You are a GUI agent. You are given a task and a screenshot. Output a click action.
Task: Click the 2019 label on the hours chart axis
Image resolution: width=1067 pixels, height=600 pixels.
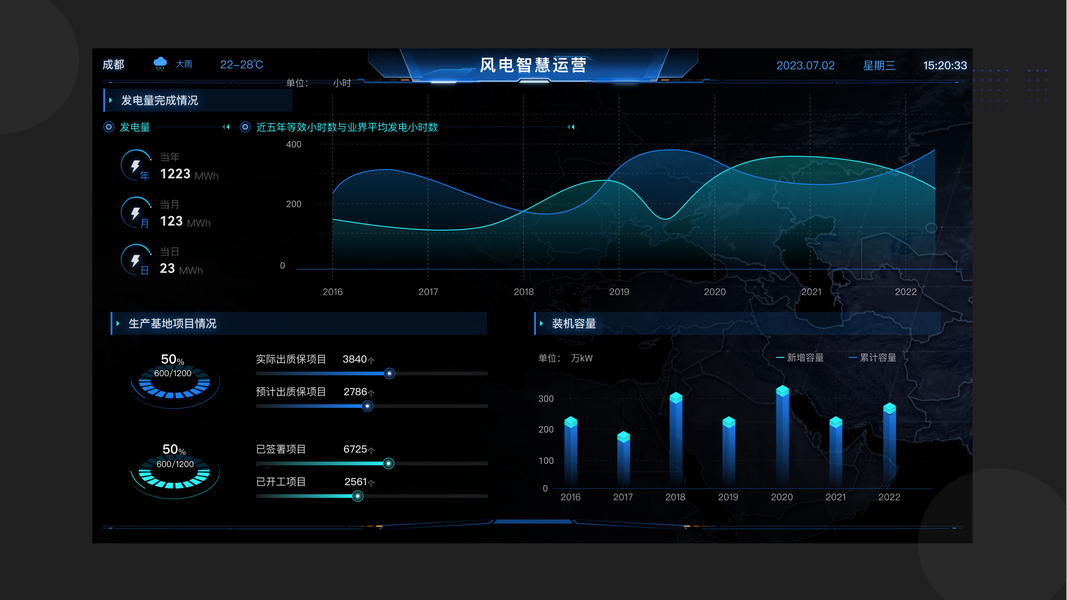pyautogui.click(x=619, y=292)
